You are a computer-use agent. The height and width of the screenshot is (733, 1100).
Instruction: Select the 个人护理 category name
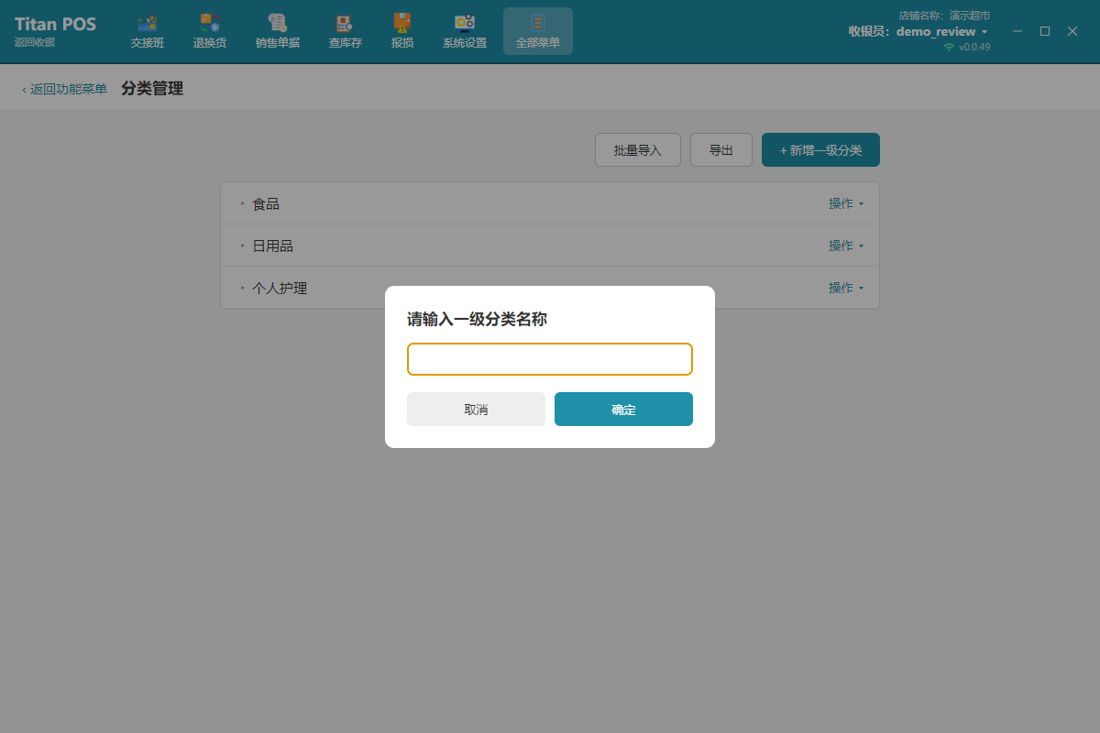pyautogui.click(x=280, y=288)
